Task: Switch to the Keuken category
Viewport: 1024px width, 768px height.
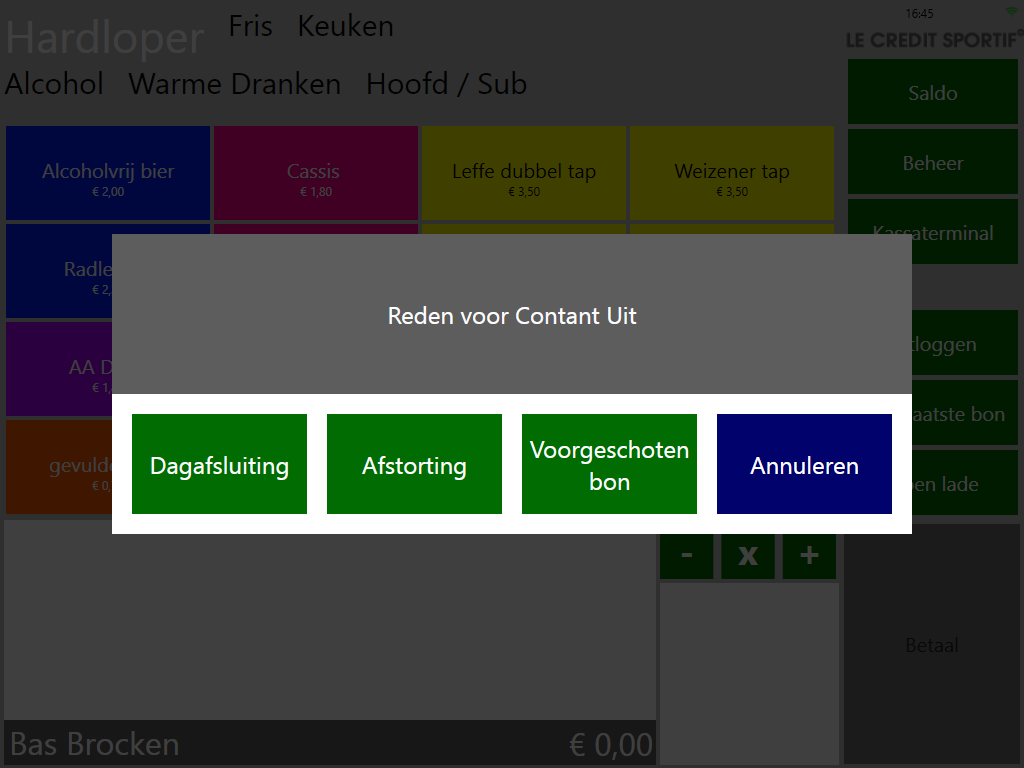Action: [345, 27]
